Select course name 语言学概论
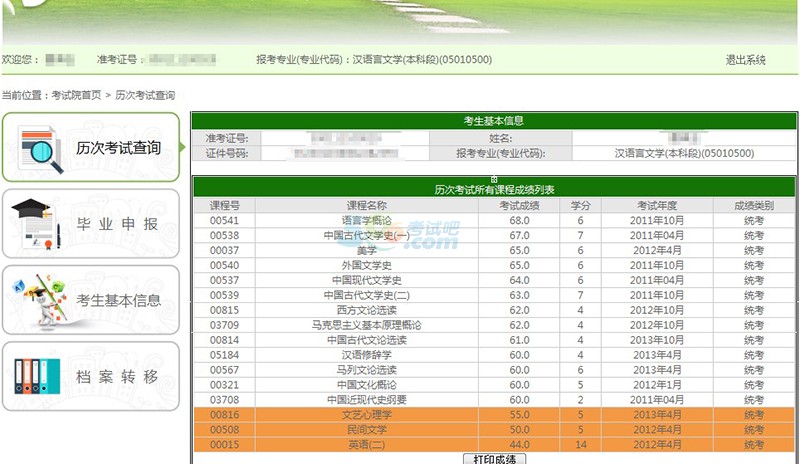Image resolution: width=800 pixels, height=464 pixels. (367, 221)
